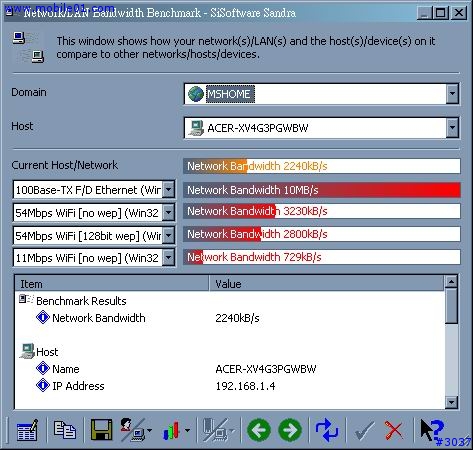Screen dimensions: 473x450
Task: Open the 11Mbps WiFi [no wep] dropdown
Action: point(169,258)
